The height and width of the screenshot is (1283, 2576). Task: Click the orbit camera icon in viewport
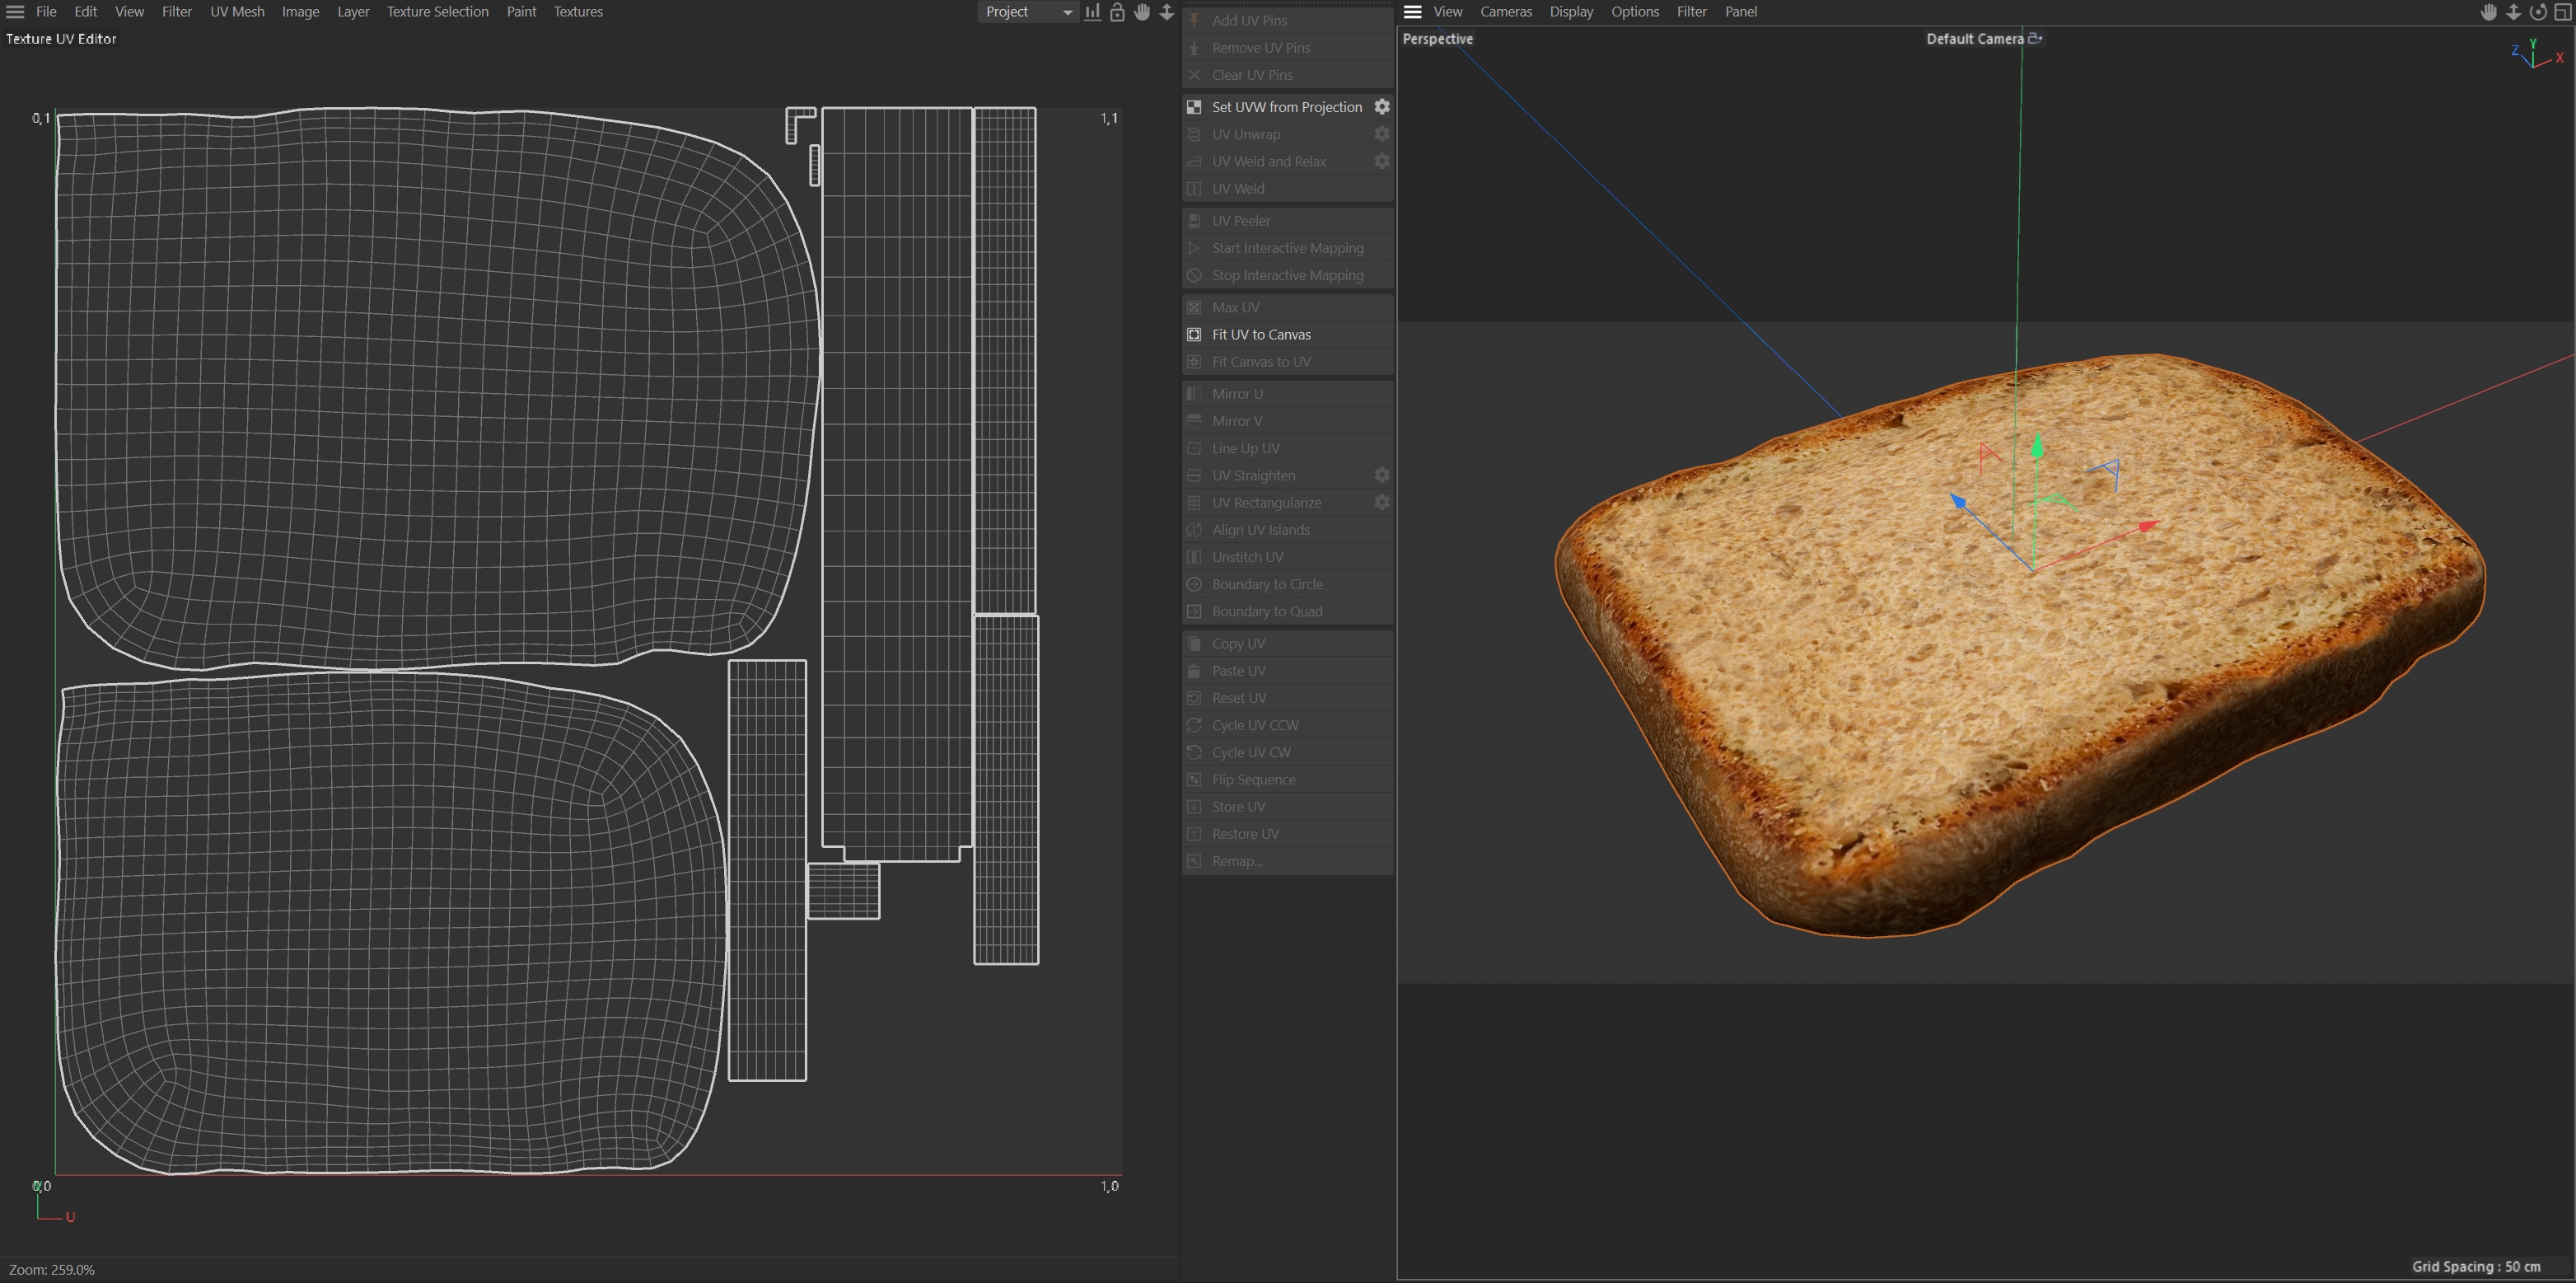[2538, 12]
